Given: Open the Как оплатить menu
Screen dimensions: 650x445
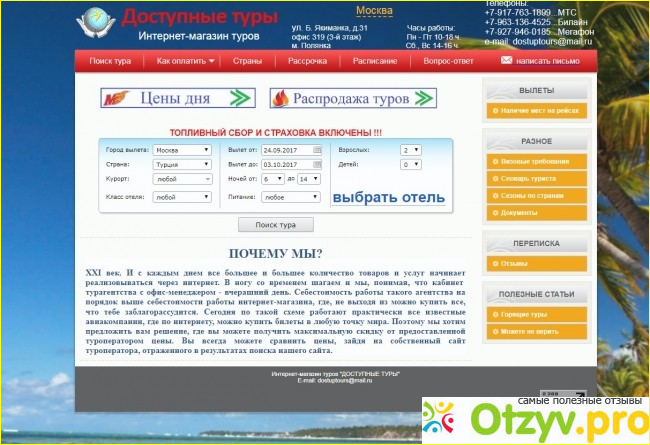Looking at the screenshot, I should (x=186, y=61).
